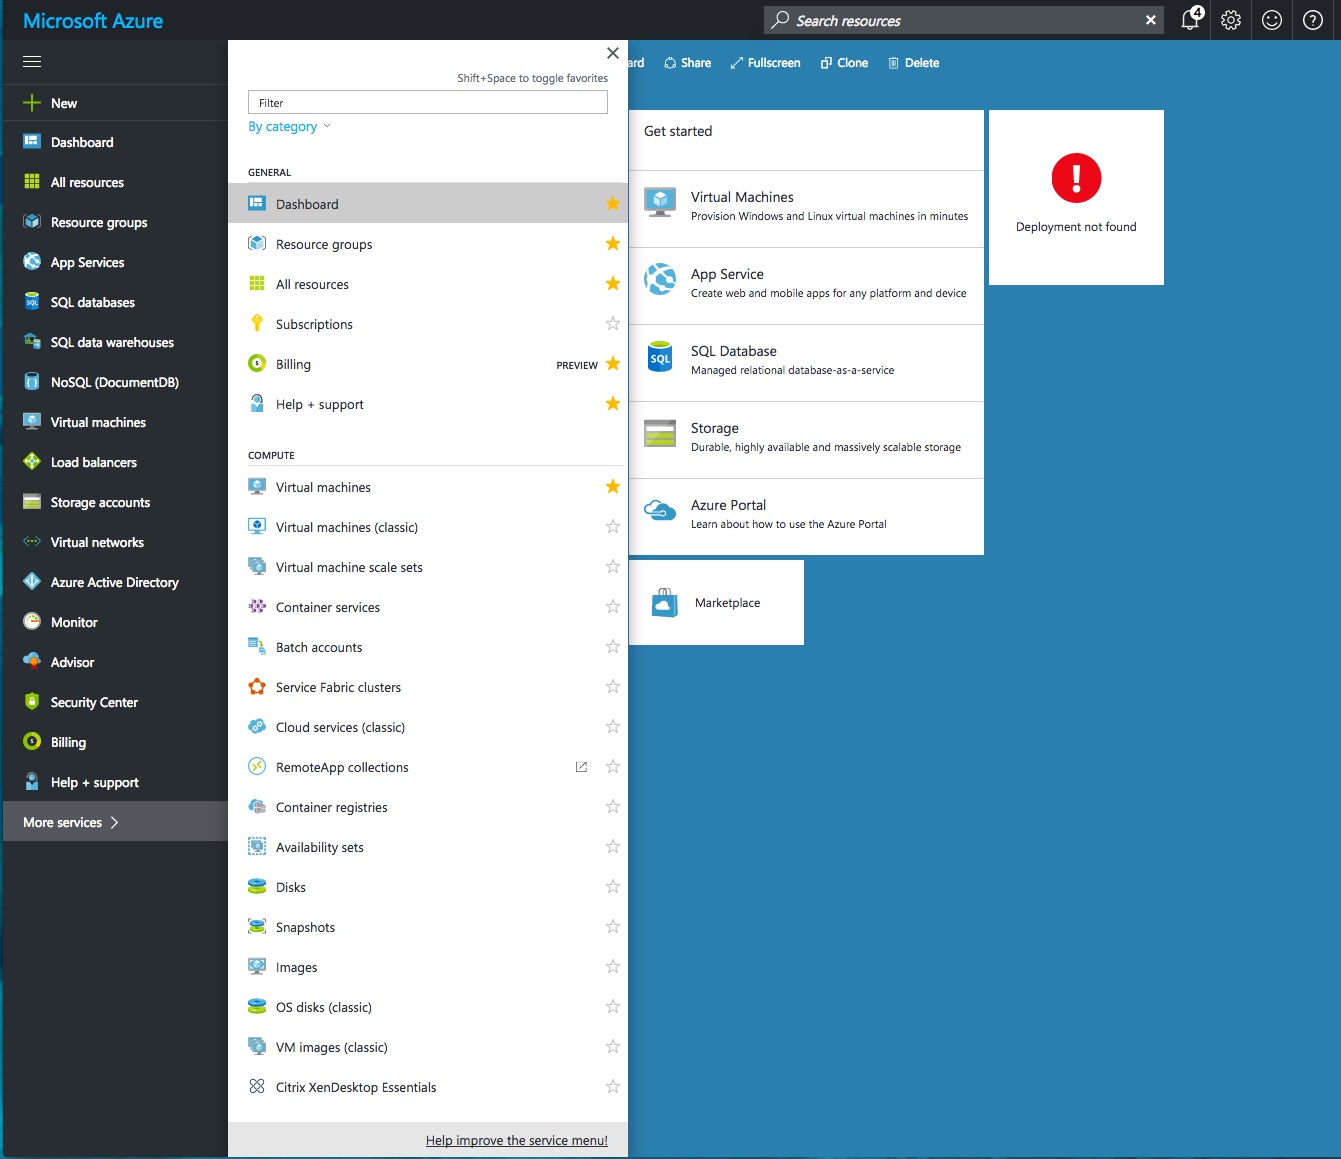Click the Filter text field

(x=427, y=102)
